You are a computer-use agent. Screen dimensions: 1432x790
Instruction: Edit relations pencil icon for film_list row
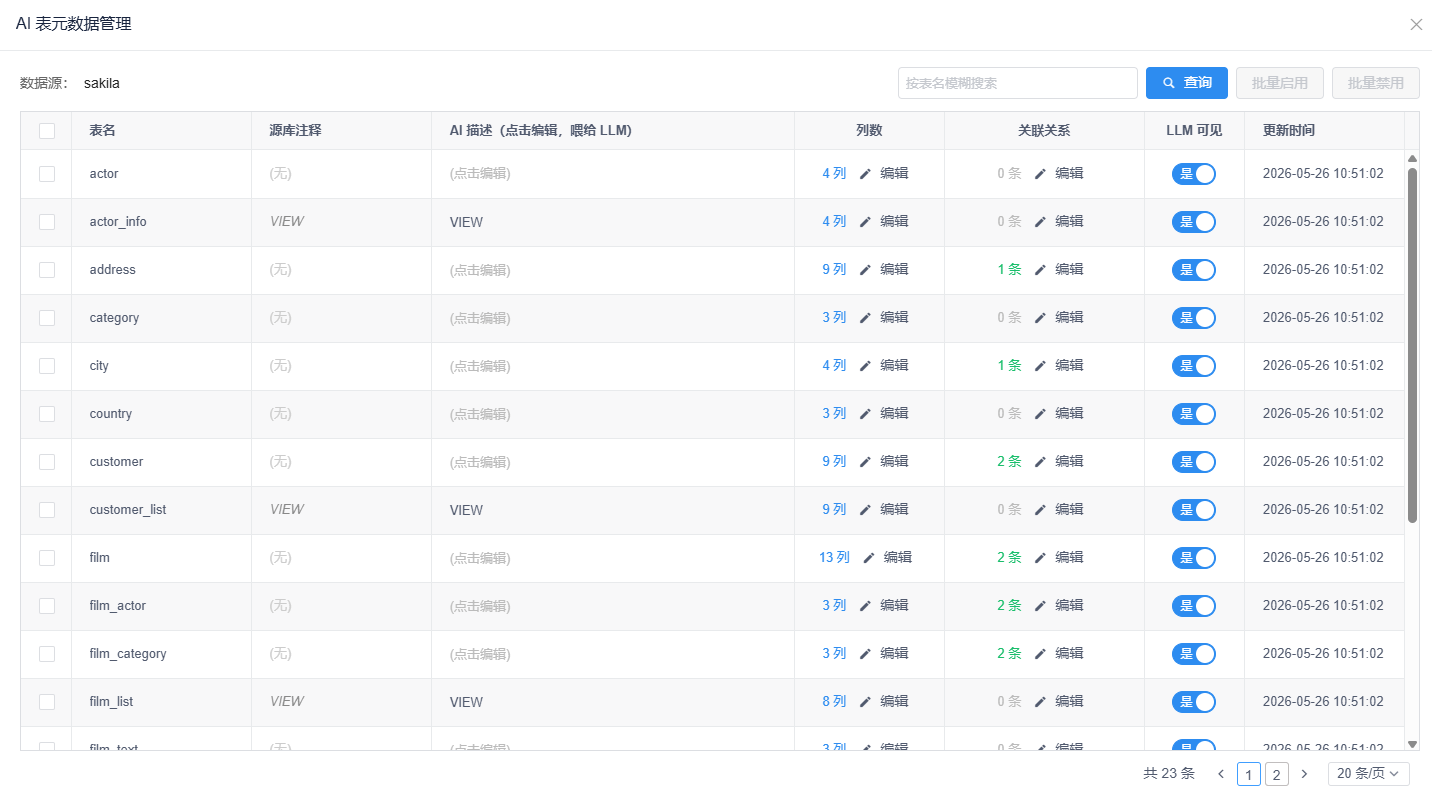[x=1040, y=702]
